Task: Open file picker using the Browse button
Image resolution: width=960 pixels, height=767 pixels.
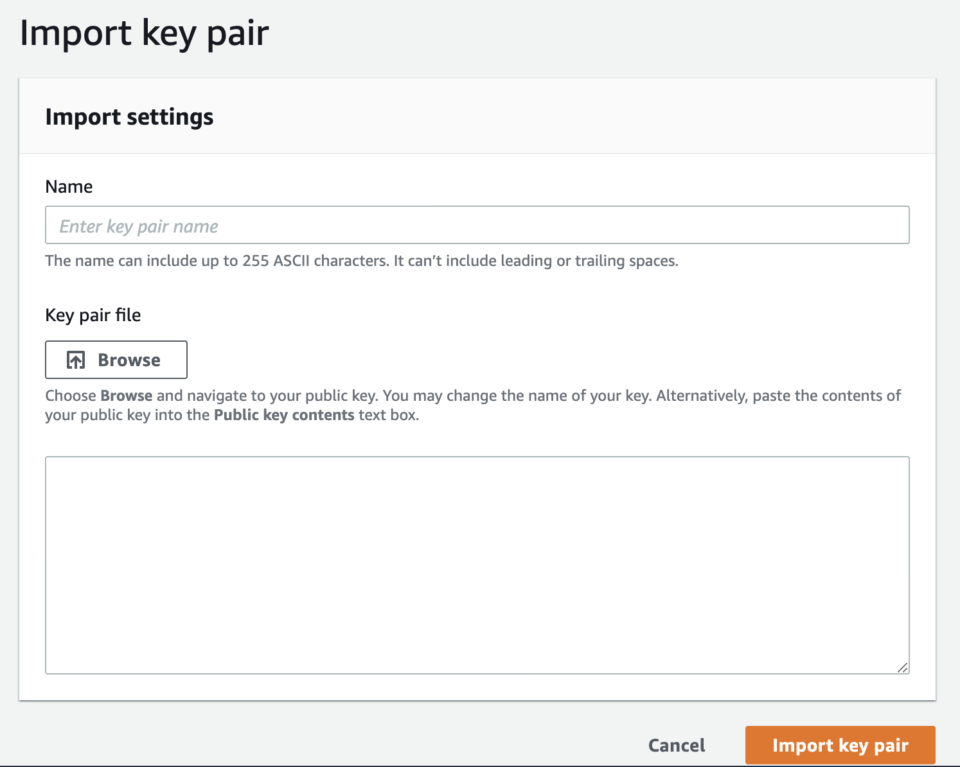Action: [116, 359]
